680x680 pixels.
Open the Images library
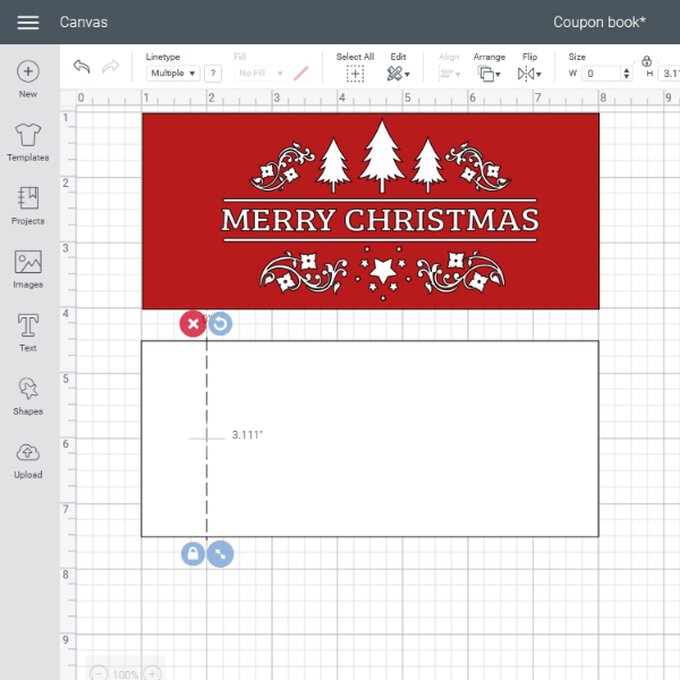tap(28, 269)
